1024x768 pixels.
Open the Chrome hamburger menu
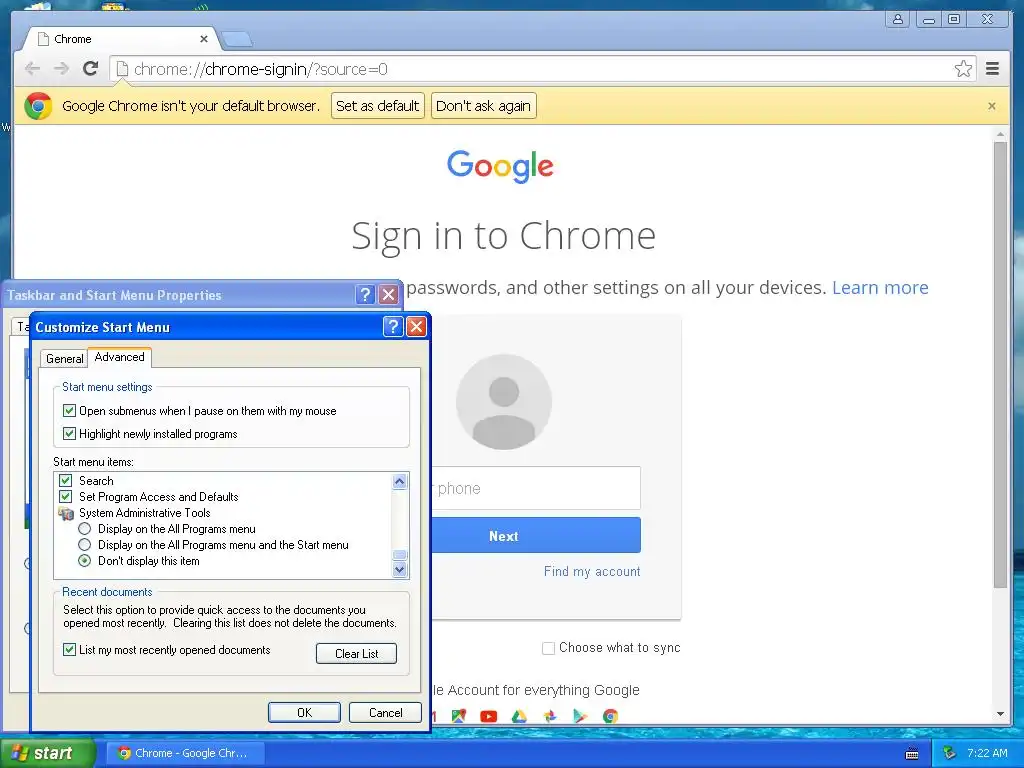[x=992, y=69]
